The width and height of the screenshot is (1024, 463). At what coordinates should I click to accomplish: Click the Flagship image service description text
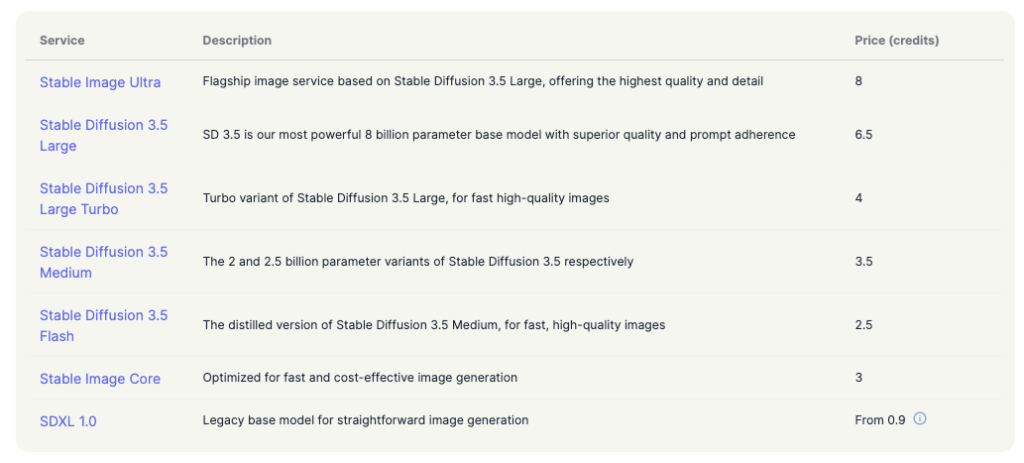click(483, 82)
